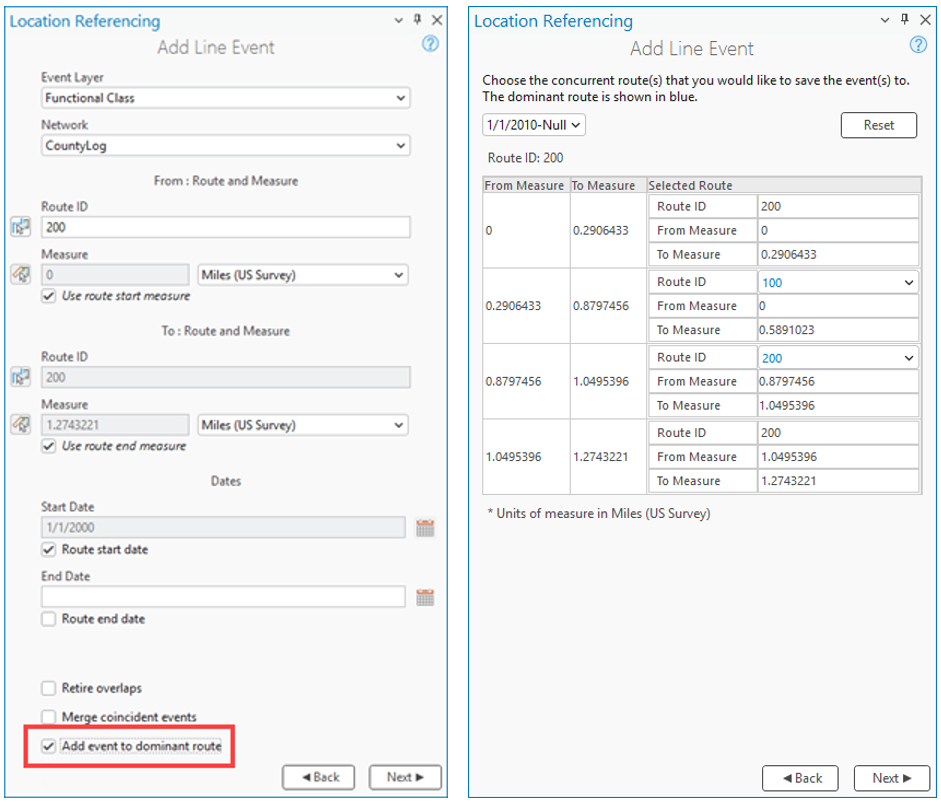Click From Route ID field containing 200
941x802 pixels.
pos(226,228)
